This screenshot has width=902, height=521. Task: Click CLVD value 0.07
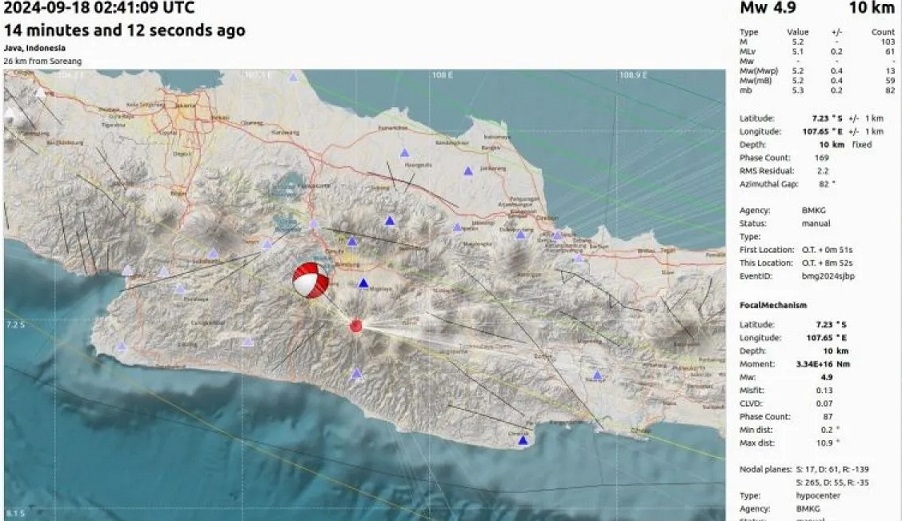pyautogui.click(x=824, y=404)
